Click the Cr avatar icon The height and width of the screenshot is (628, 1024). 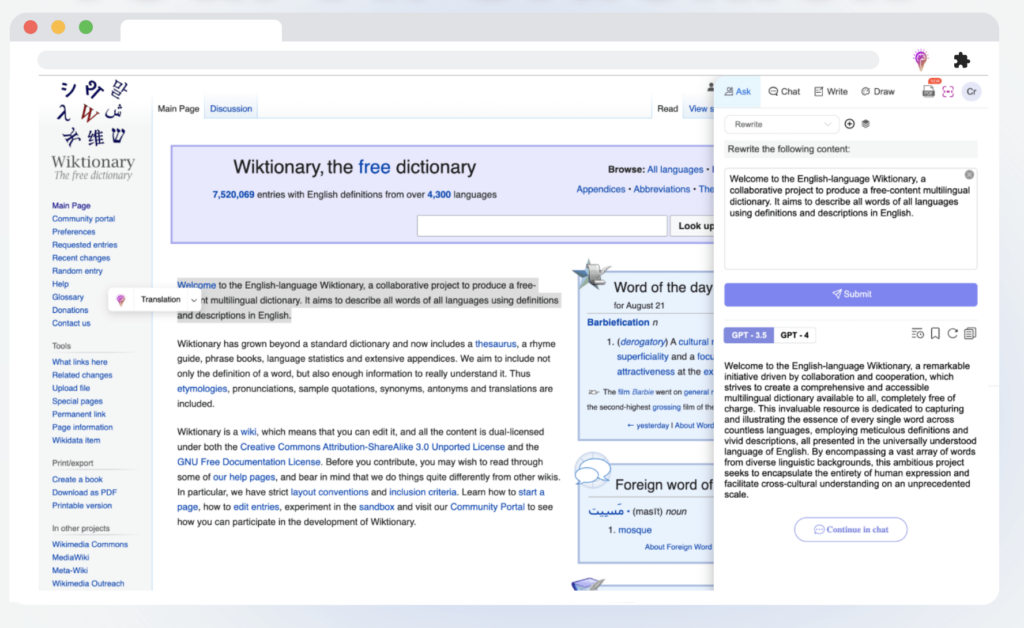(x=971, y=90)
